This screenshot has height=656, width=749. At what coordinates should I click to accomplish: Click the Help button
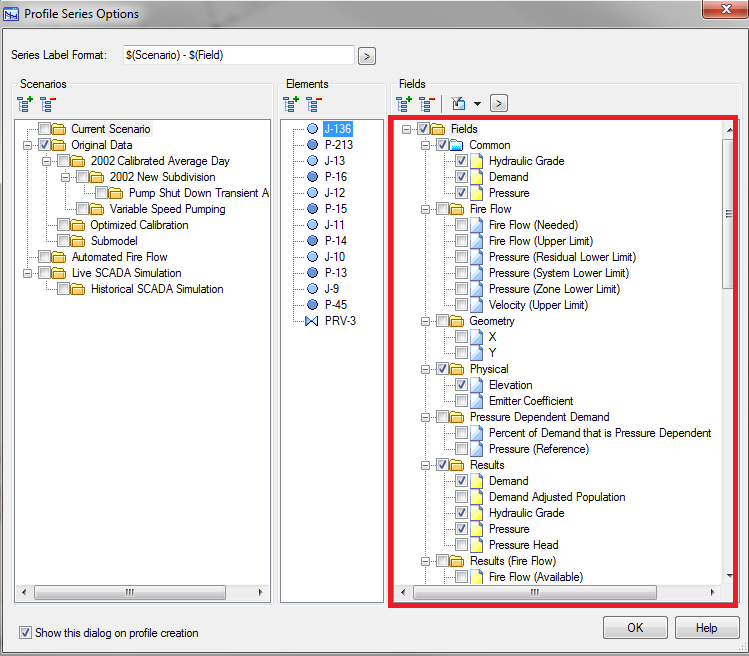click(x=706, y=627)
